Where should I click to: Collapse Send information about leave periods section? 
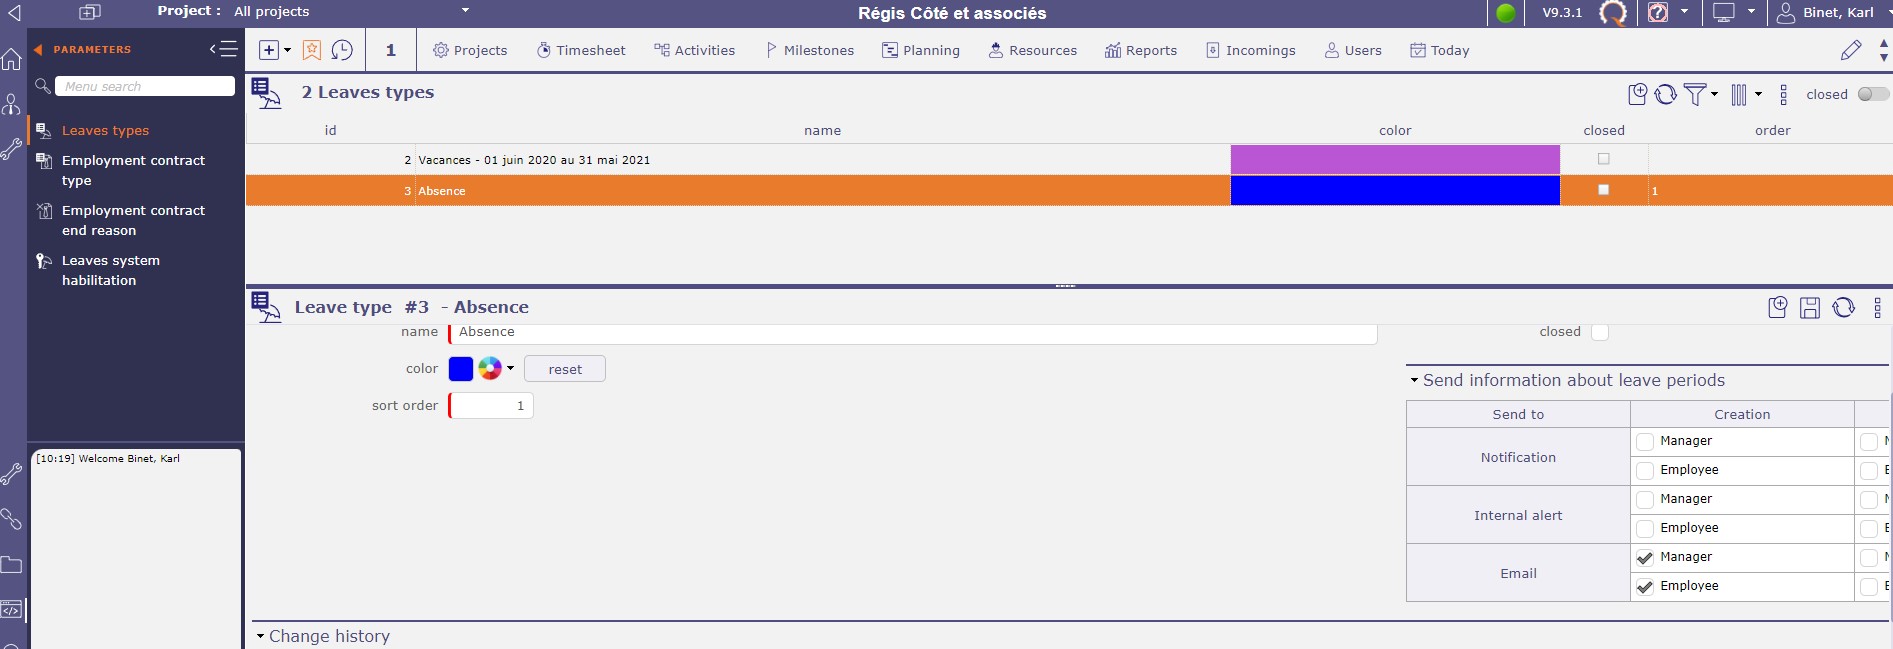coord(1414,381)
